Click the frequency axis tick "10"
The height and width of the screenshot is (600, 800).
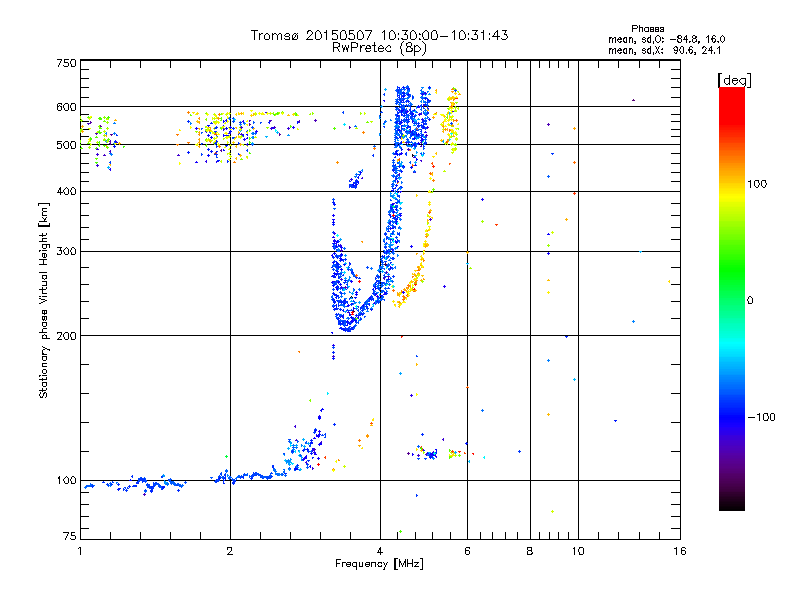pyautogui.click(x=578, y=551)
